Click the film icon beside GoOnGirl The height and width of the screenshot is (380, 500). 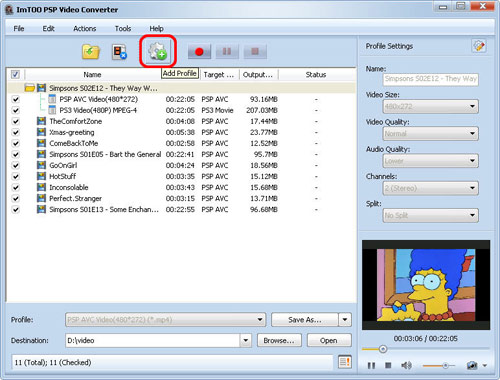point(41,165)
